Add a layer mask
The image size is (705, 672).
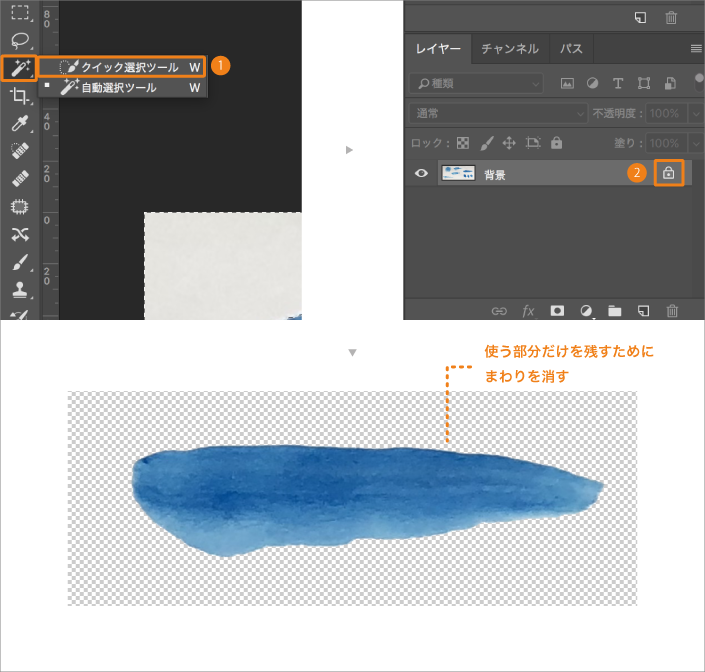pyautogui.click(x=557, y=311)
